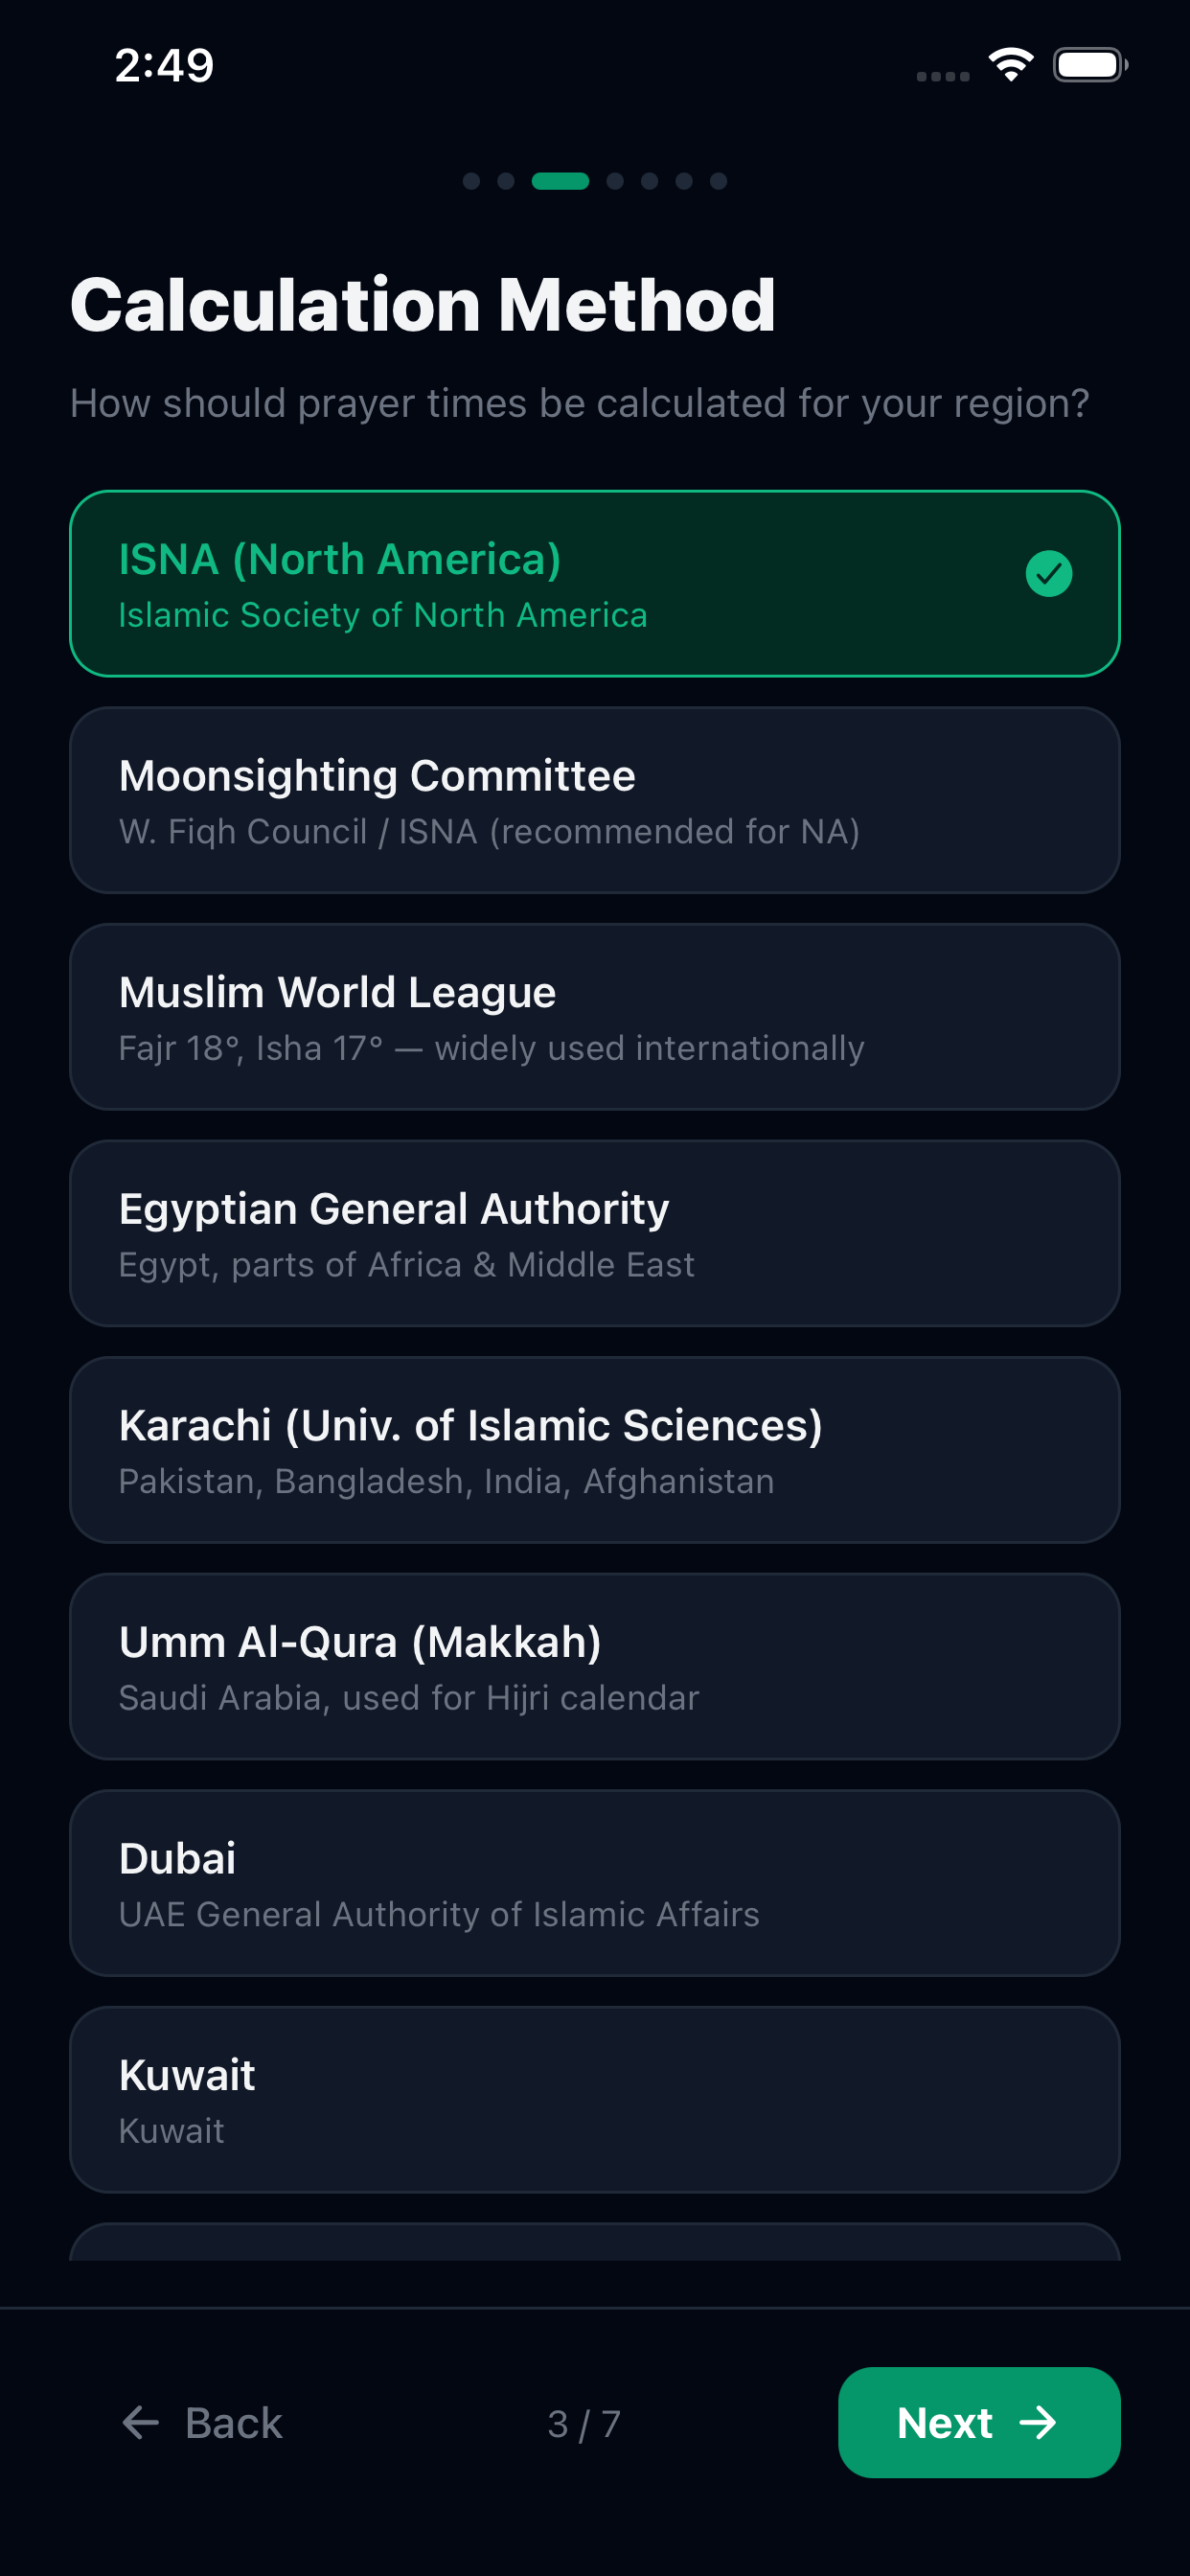Tap the active green progress indicator
Image resolution: width=1190 pixels, height=2576 pixels.
click(560, 181)
